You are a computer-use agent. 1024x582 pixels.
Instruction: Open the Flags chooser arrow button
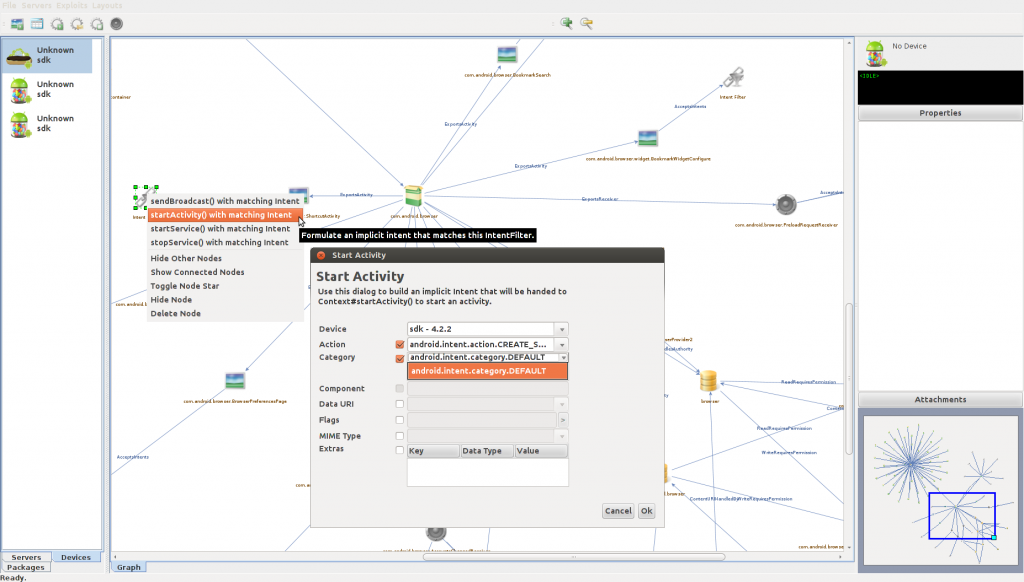[x=562, y=420]
